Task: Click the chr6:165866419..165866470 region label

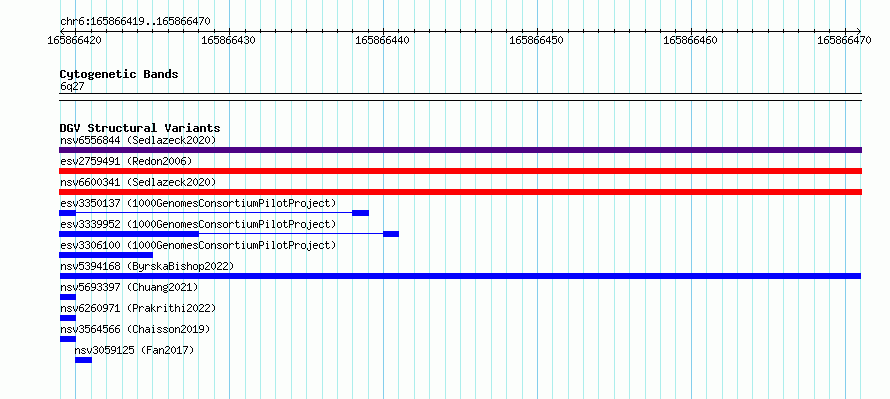Action: click(135, 22)
